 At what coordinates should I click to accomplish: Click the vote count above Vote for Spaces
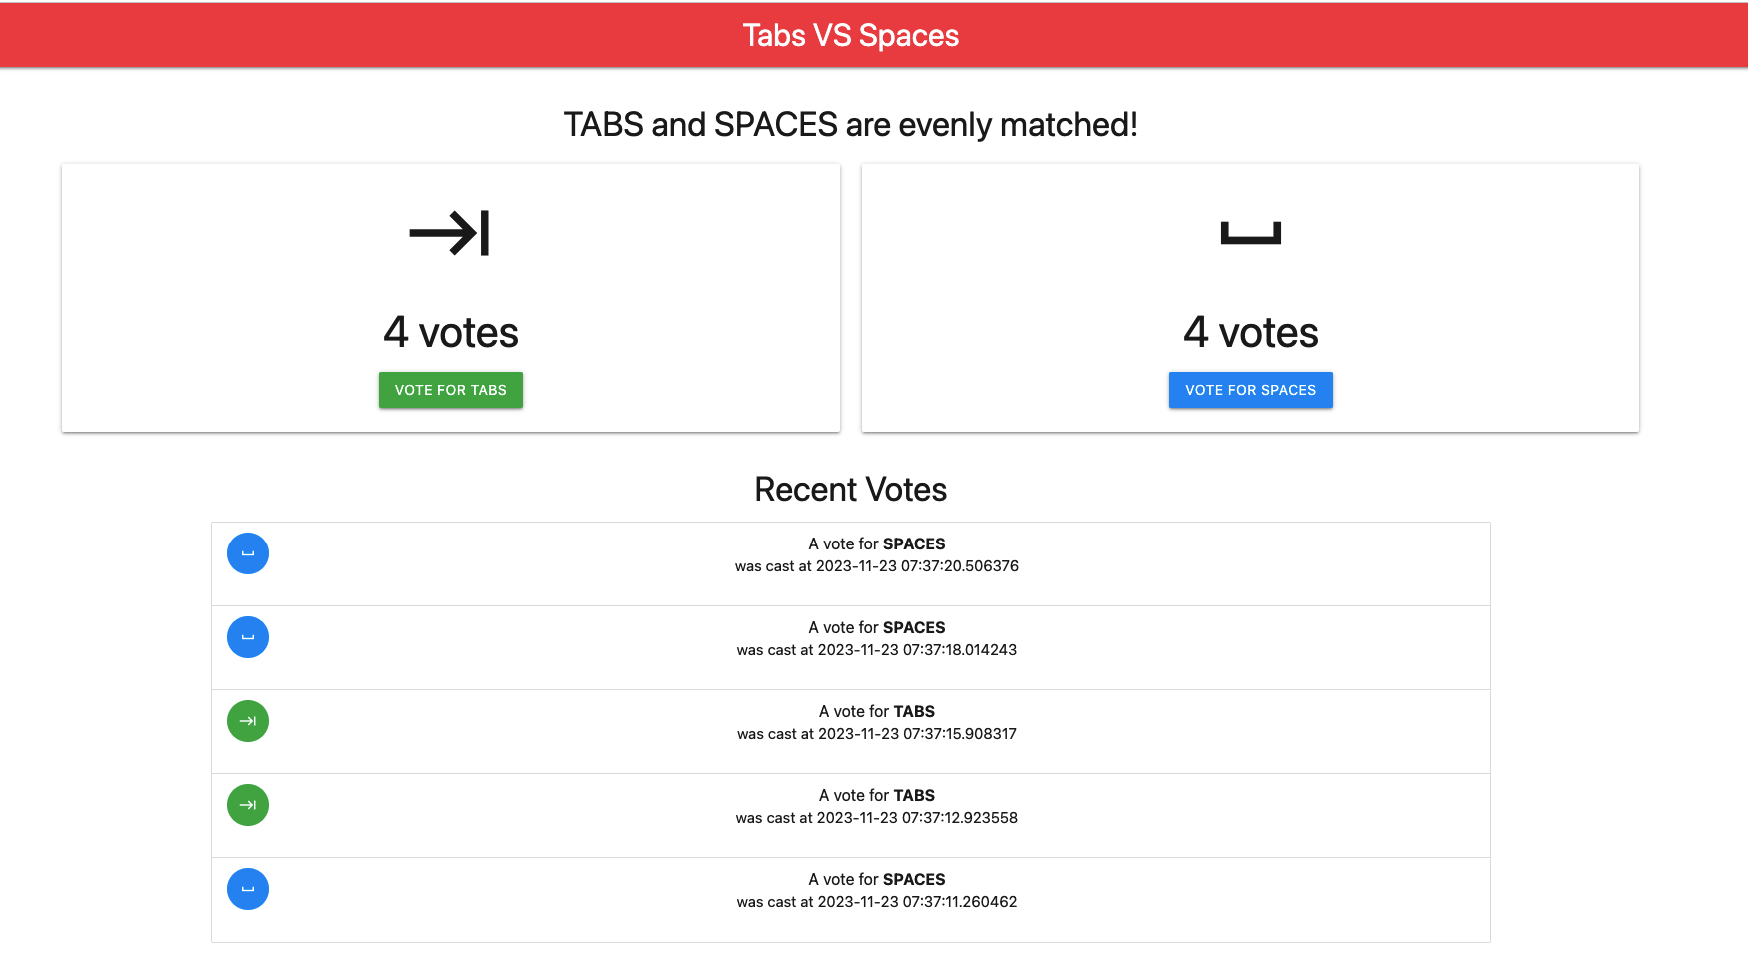pos(1250,332)
